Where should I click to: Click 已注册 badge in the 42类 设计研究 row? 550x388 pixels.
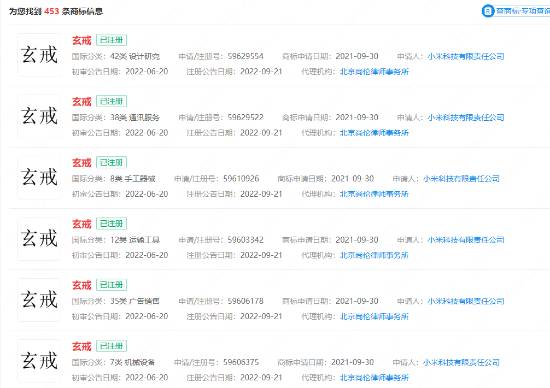coord(112,40)
